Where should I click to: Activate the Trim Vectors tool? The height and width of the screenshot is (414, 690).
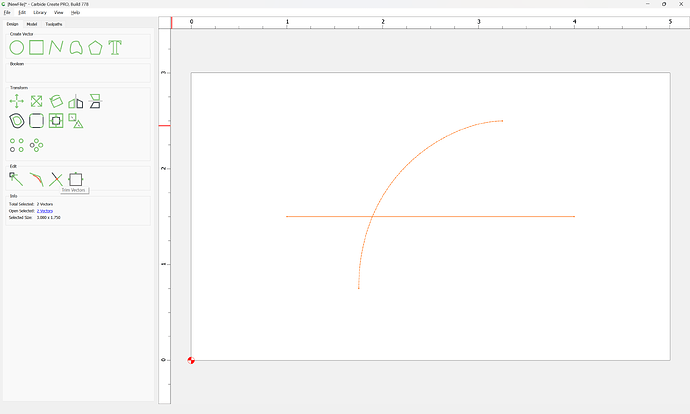click(x=56, y=179)
